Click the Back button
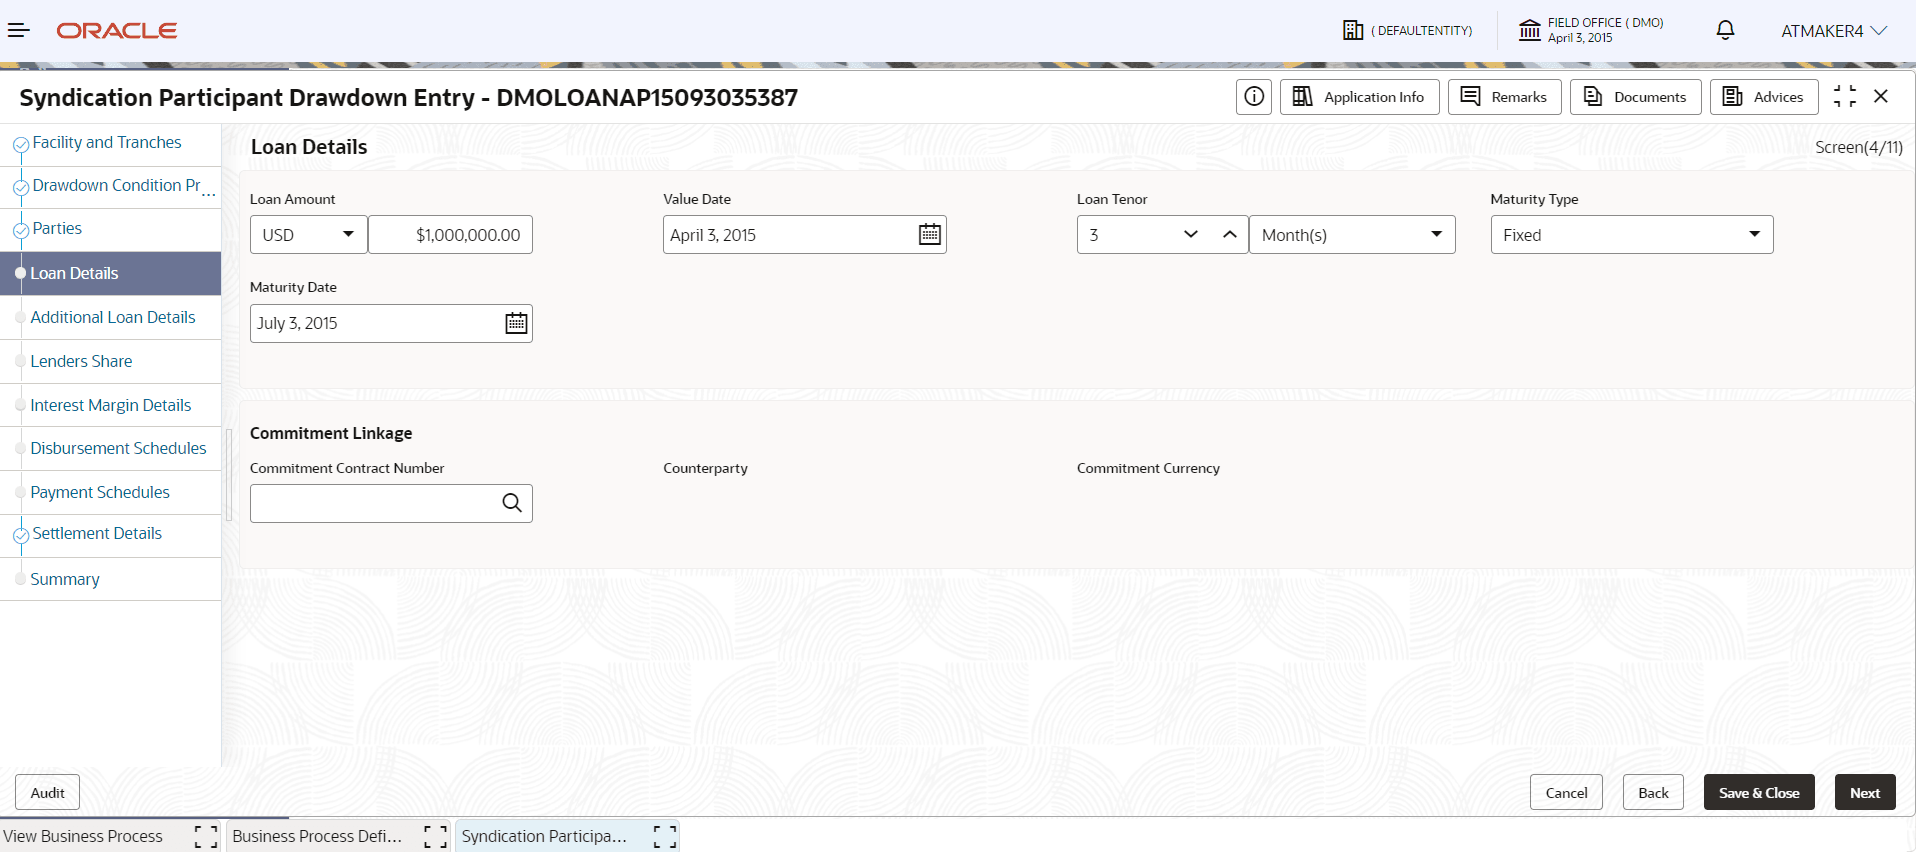Image resolution: width=1916 pixels, height=852 pixels. tap(1653, 793)
